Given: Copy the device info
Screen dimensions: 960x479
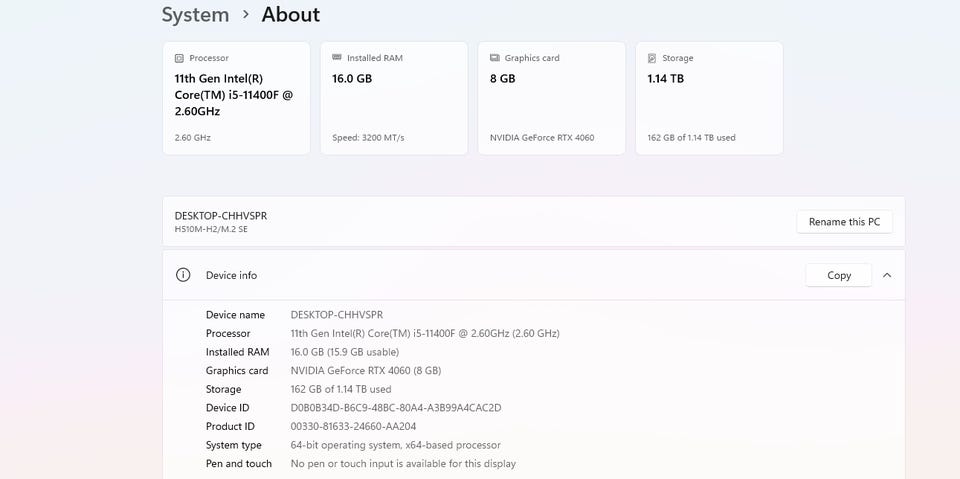Looking at the screenshot, I should coord(839,275).
